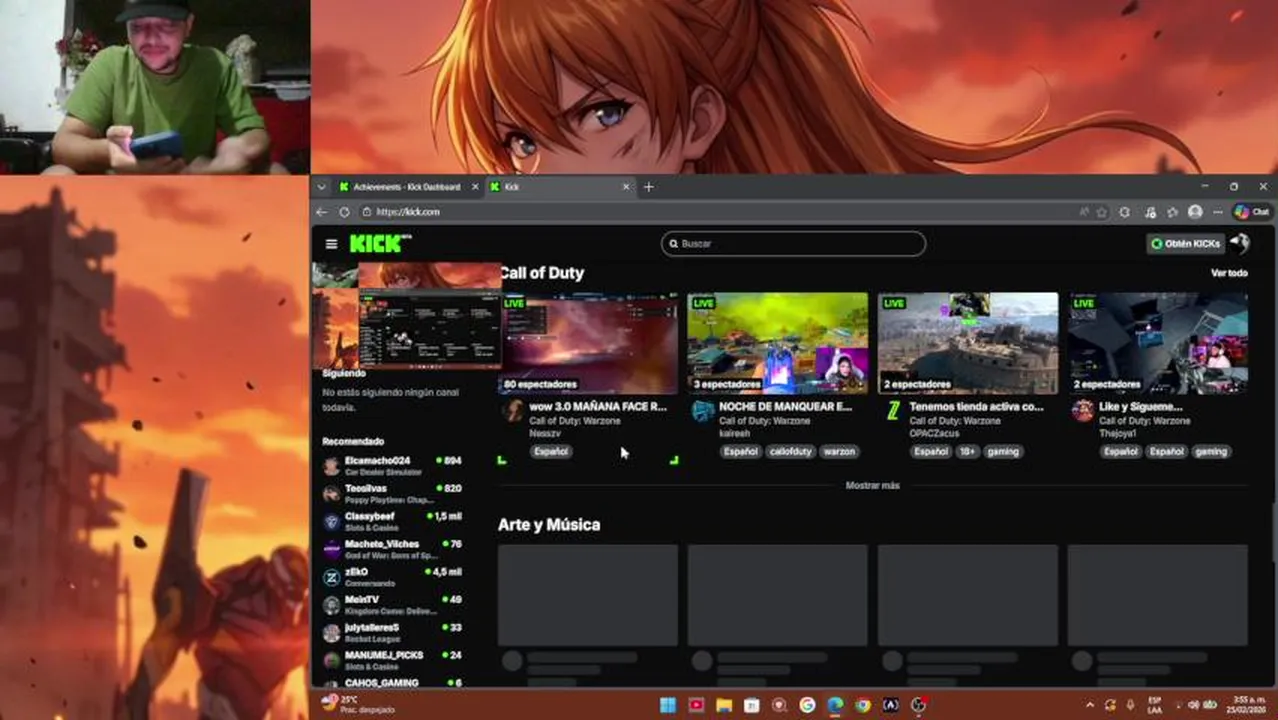Reload the kick.com page

point(344,212)
